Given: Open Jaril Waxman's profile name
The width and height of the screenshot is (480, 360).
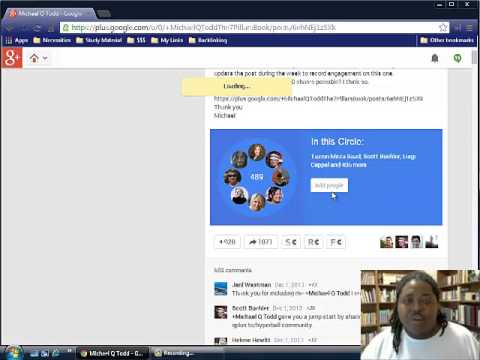Looking at the screenshot, I should (251, 285).
